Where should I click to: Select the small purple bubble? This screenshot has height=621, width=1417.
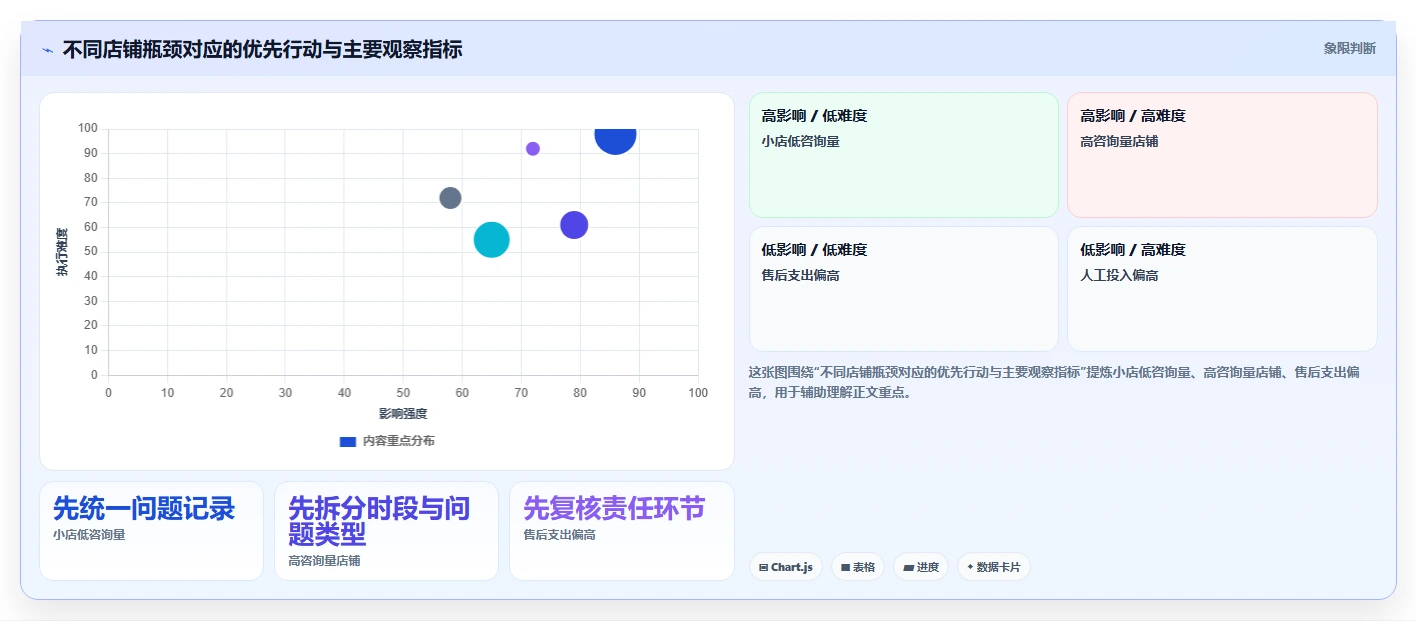pos(533,149)
